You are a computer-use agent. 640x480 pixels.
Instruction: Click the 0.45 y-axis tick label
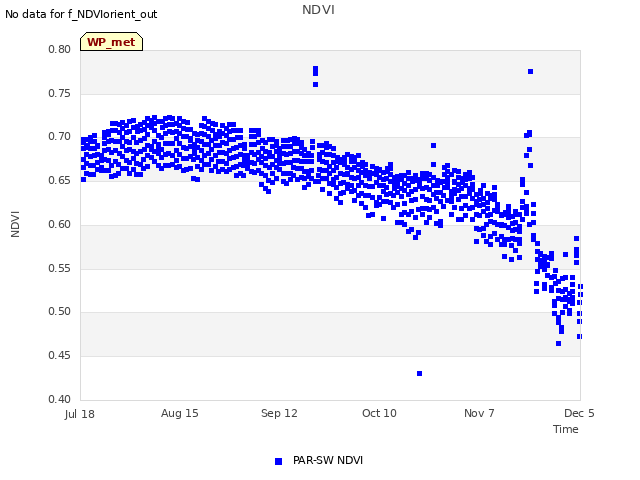pyautogui.click(x=60, y=356)
